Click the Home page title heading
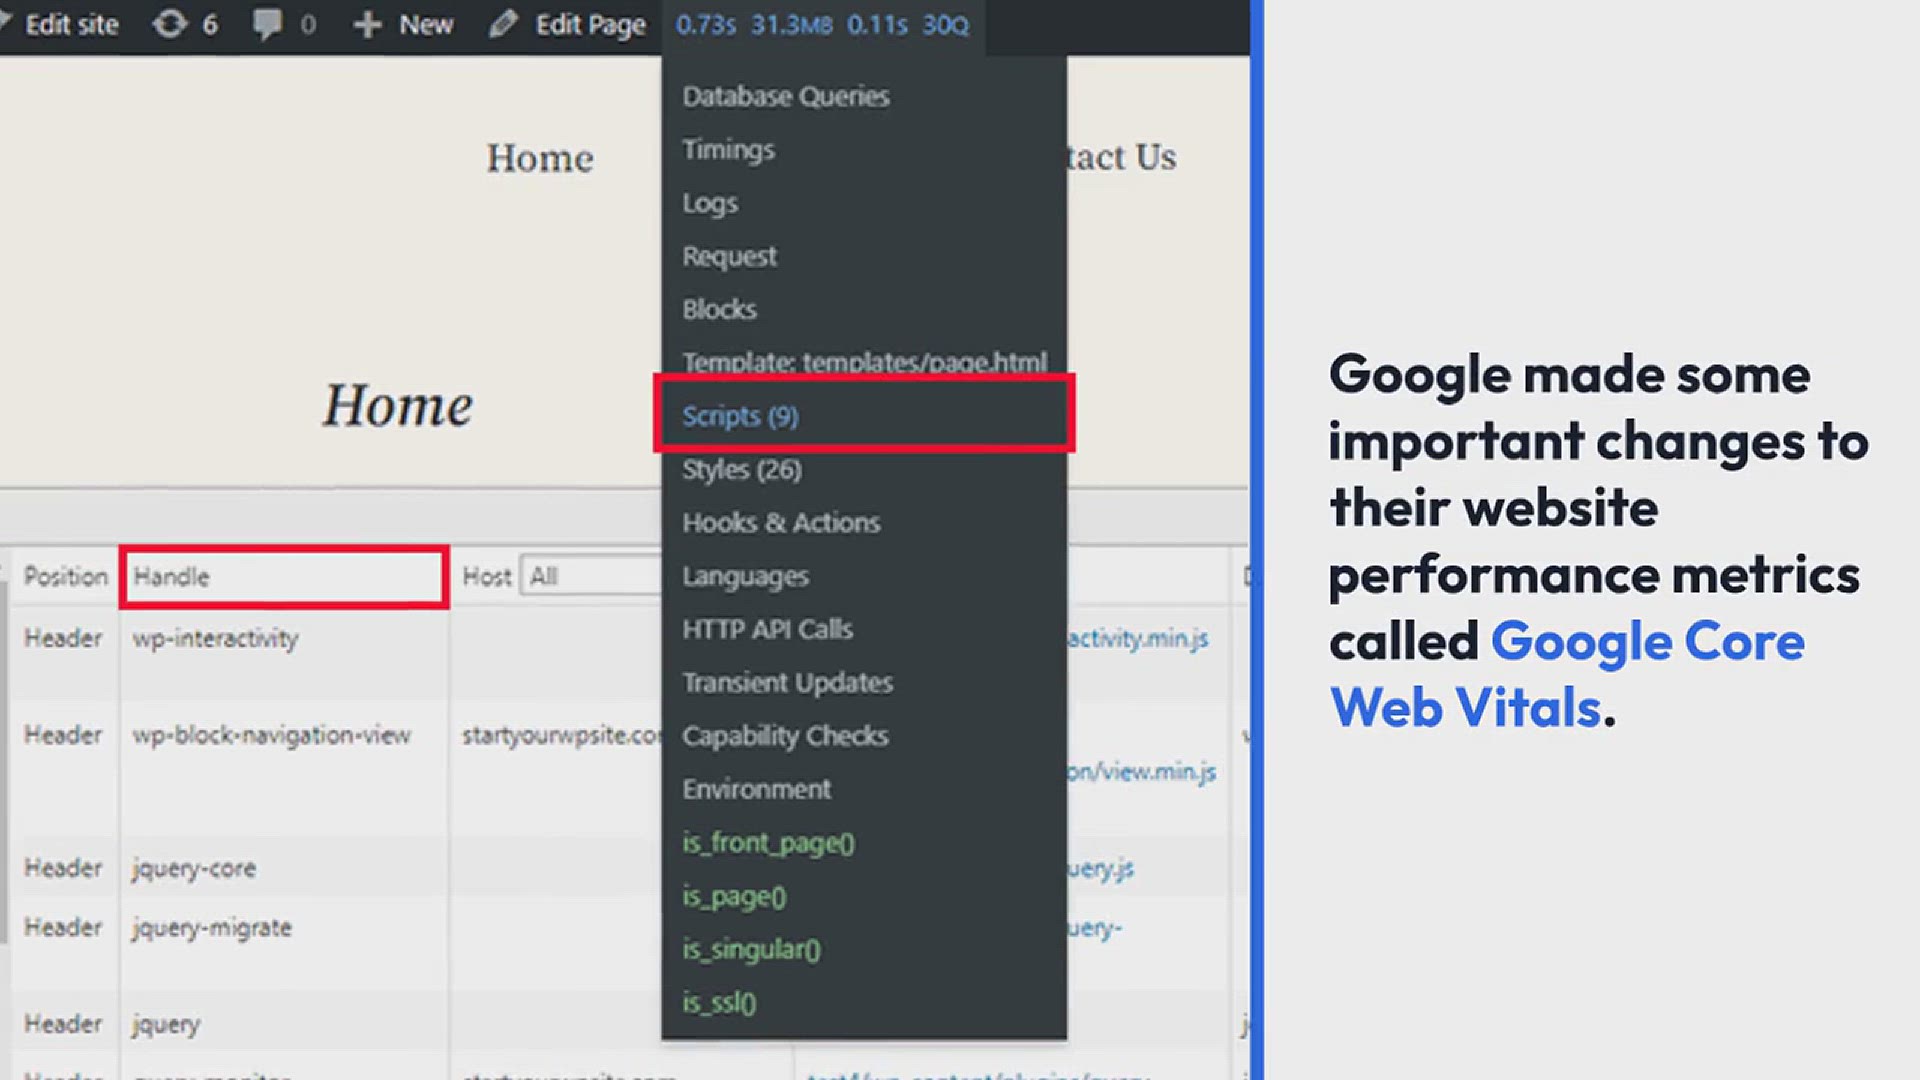1920x1080 pixels. (397, 406)
